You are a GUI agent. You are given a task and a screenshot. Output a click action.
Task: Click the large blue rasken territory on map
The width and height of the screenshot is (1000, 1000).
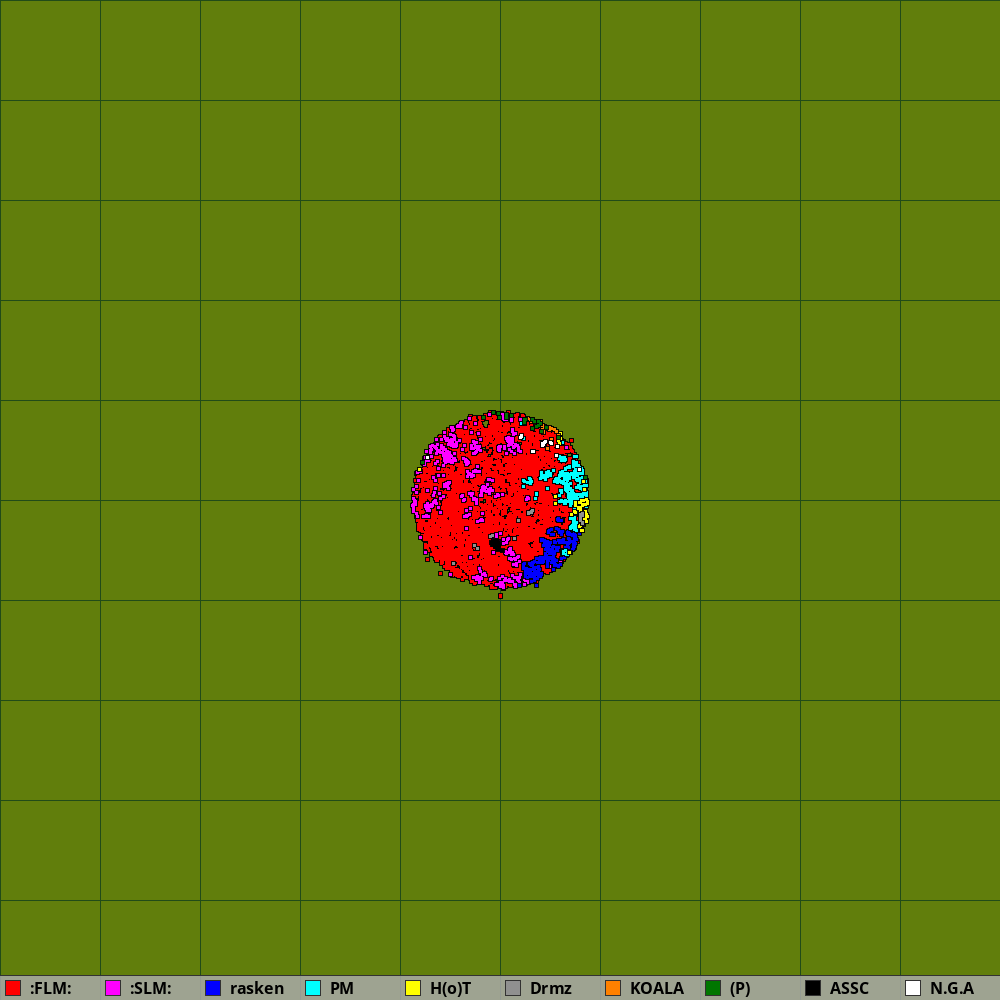point(550,552)
